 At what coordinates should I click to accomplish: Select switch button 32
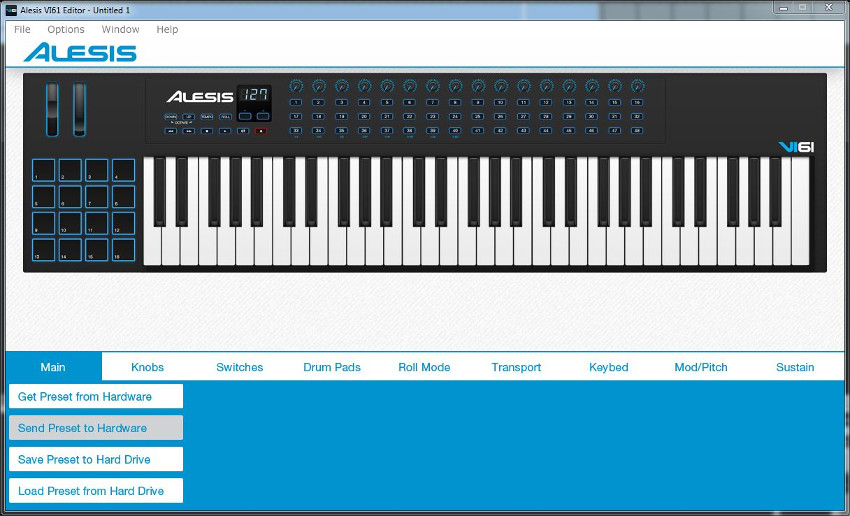coord(638,117)
